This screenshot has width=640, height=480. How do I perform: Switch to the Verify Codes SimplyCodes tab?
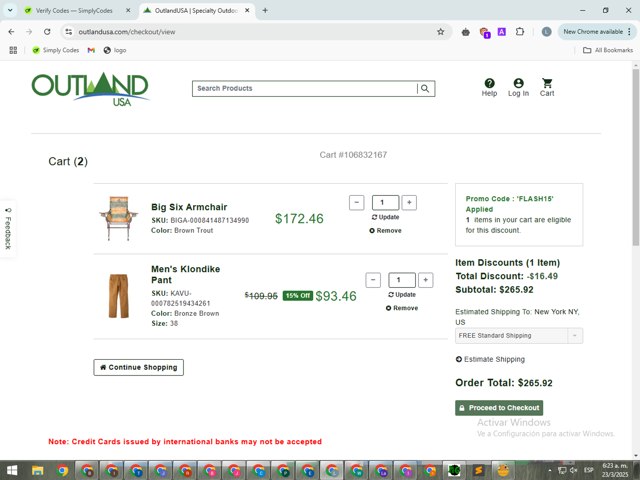[x=74, y=11]
